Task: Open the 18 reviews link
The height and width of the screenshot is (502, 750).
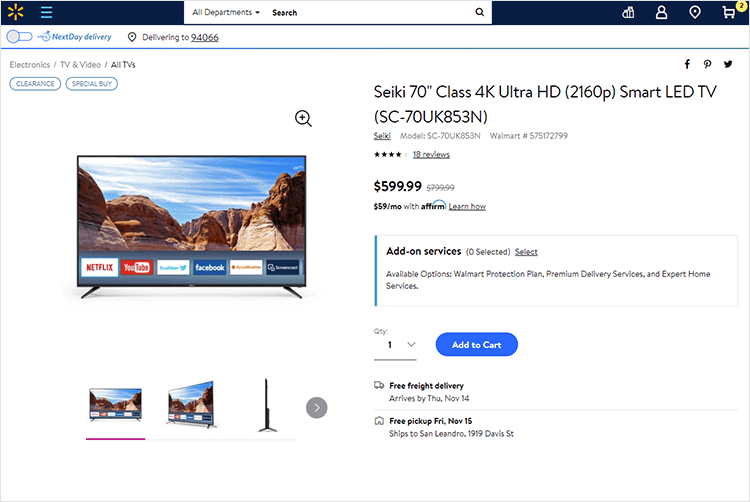Action: pos(431,154)
